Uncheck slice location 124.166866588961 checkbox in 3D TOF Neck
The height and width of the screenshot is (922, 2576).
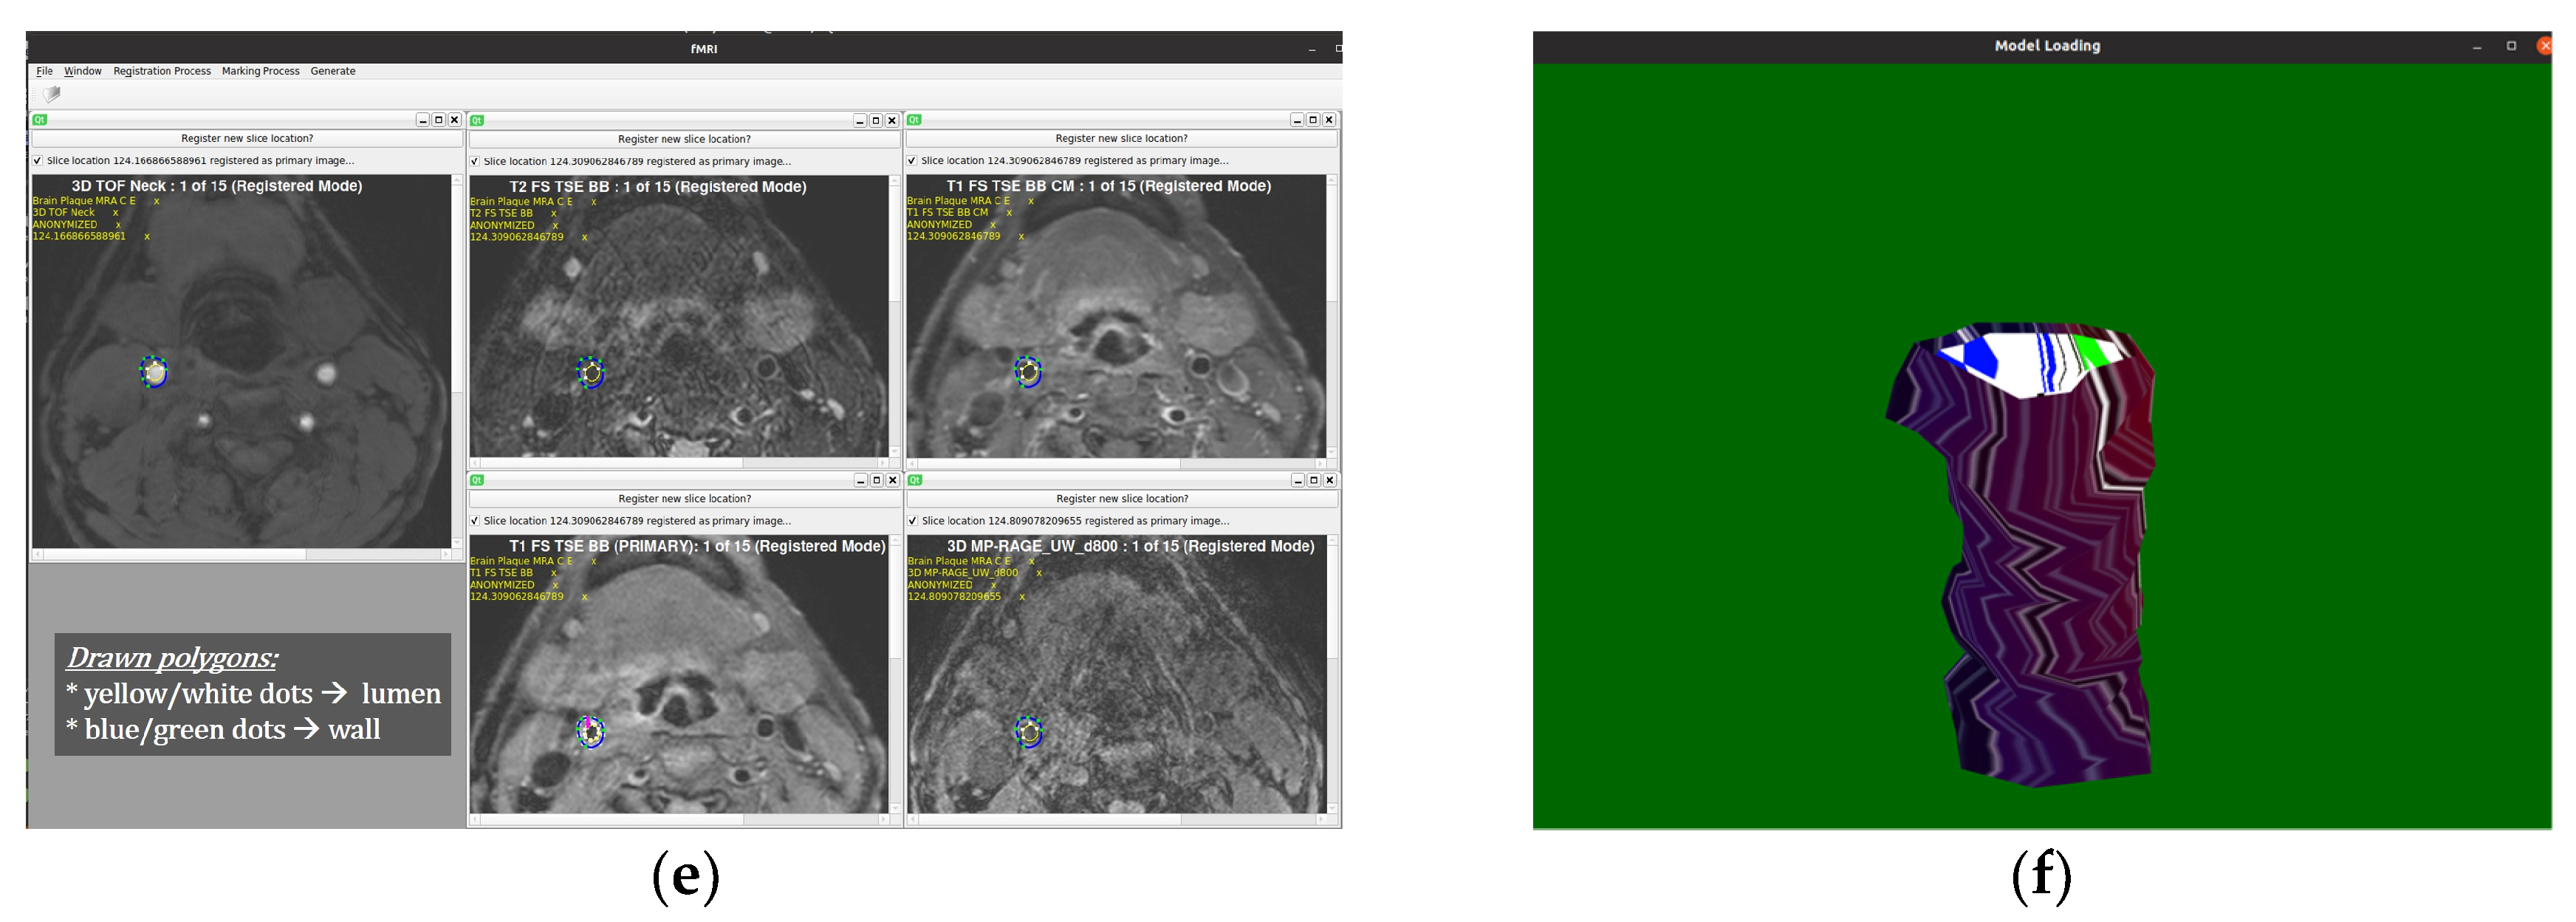[38, 161]
